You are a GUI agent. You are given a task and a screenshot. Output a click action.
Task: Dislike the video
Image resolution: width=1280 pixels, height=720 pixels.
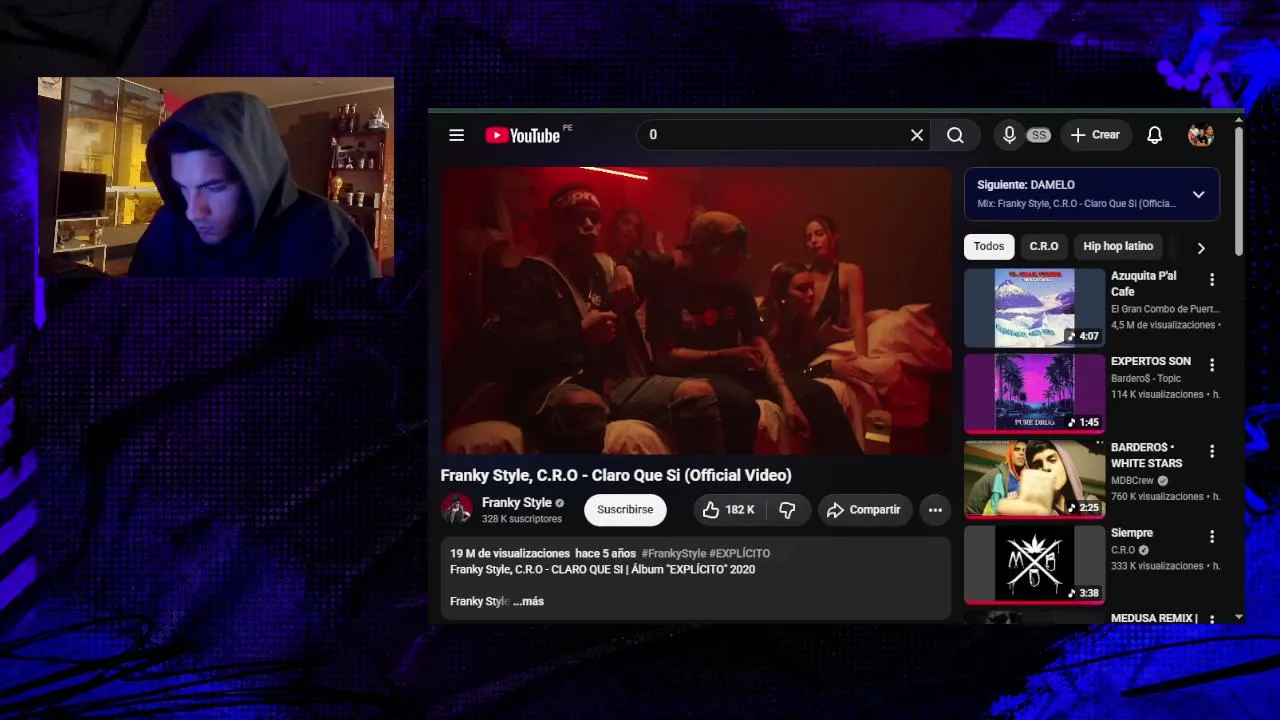coord(787,510)
